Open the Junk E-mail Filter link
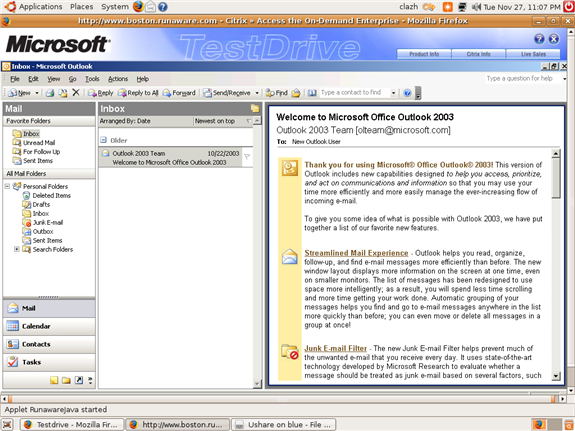 point(336,348)
